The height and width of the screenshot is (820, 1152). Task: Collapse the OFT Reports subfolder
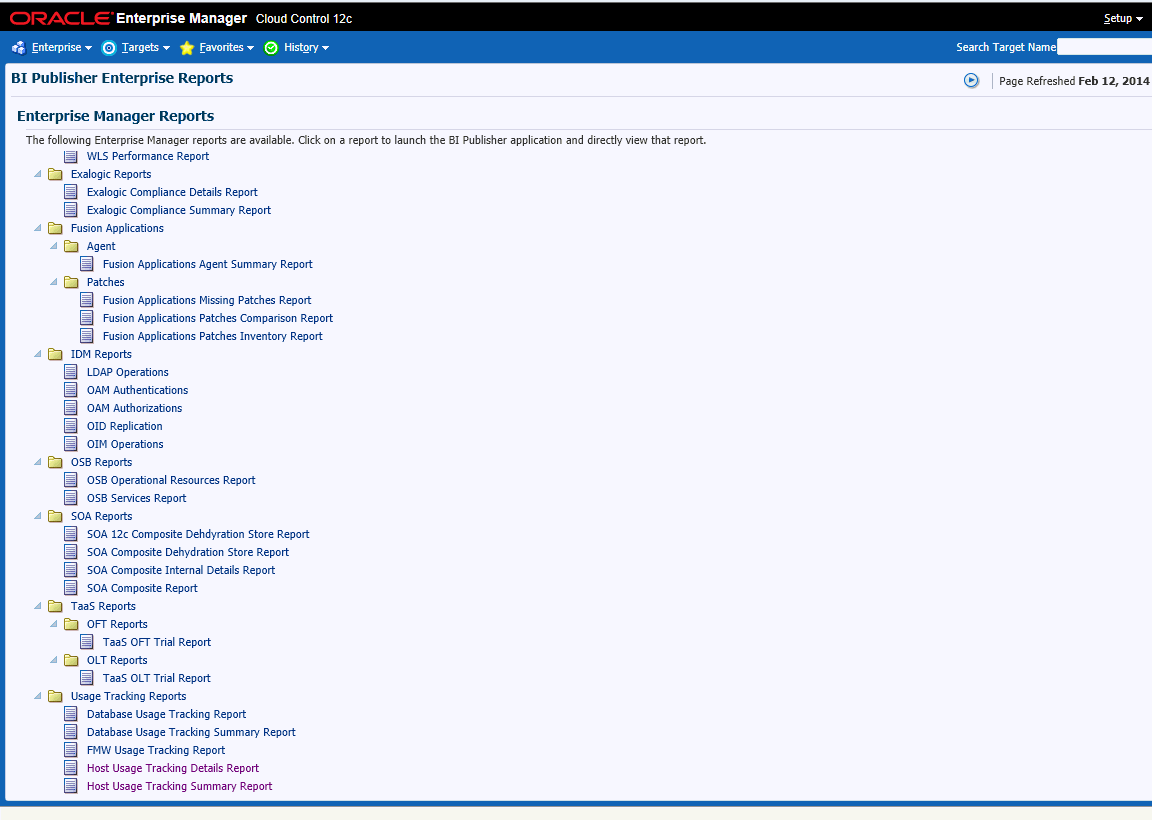coord(54,624)
